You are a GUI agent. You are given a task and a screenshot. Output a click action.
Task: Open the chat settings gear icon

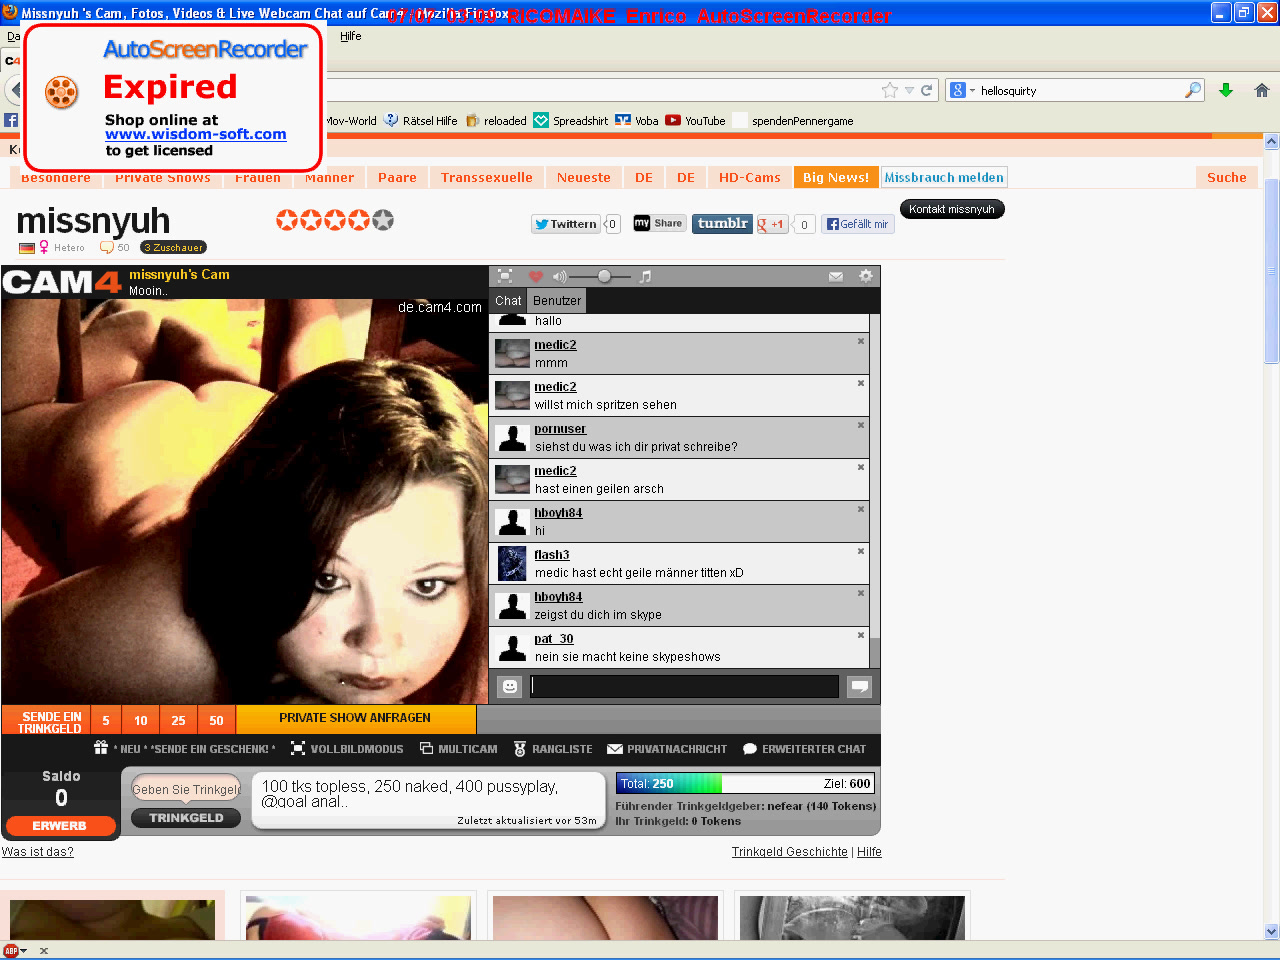point(866,277)
